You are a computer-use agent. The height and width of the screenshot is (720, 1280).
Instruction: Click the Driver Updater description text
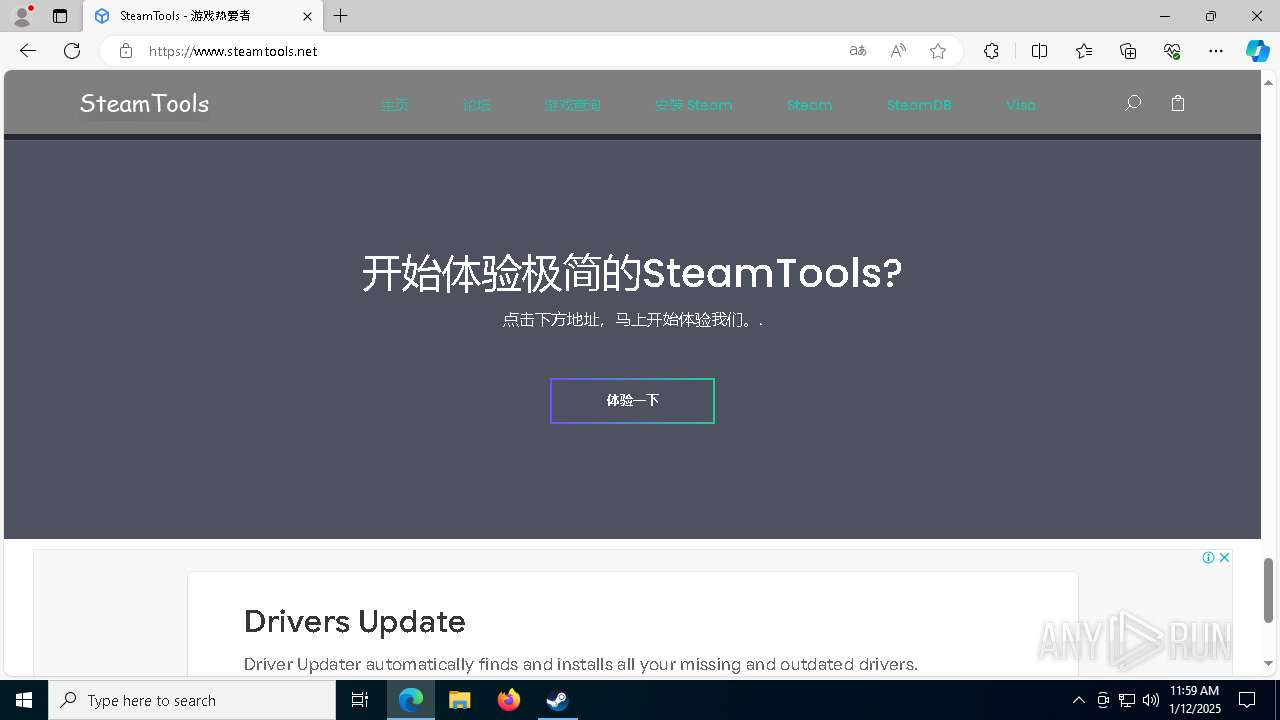tap(581, 664)
